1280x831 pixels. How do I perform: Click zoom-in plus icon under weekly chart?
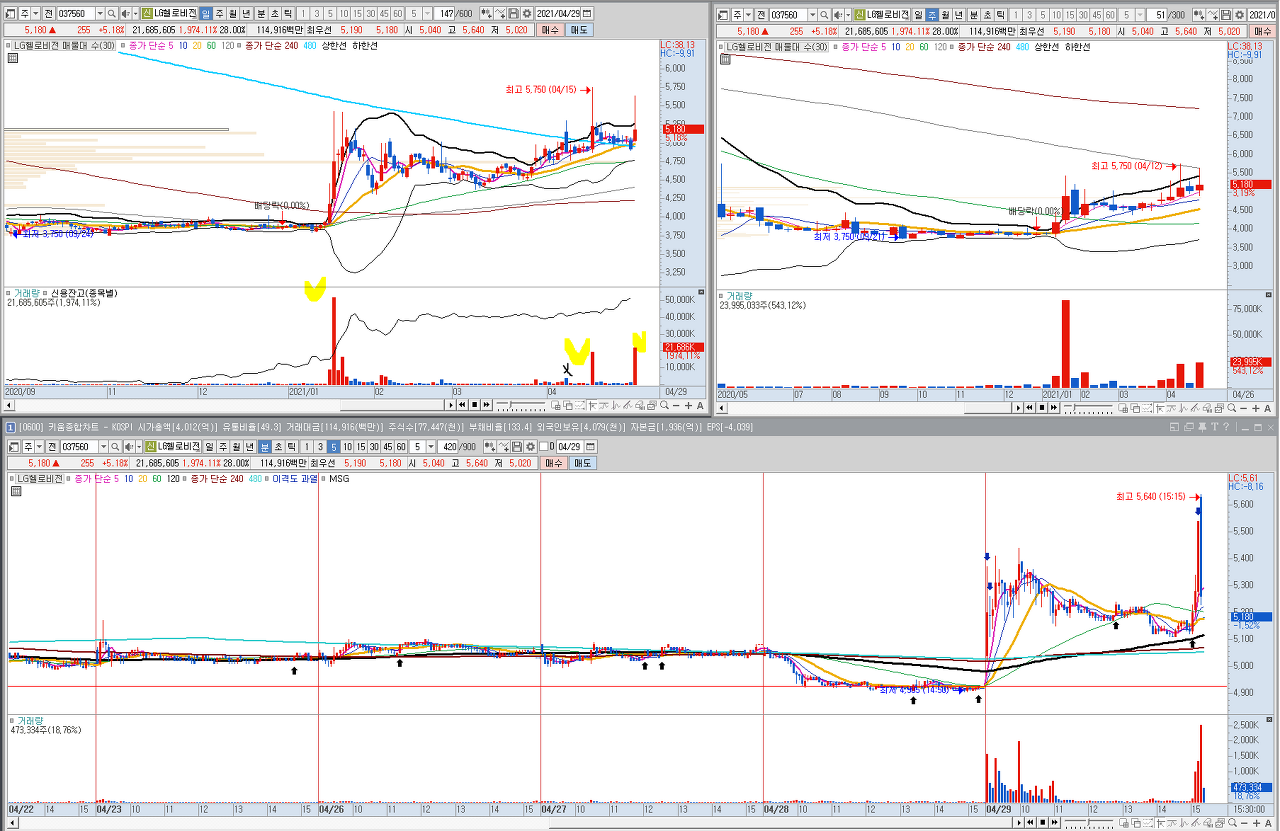[x=1255, y=407]
